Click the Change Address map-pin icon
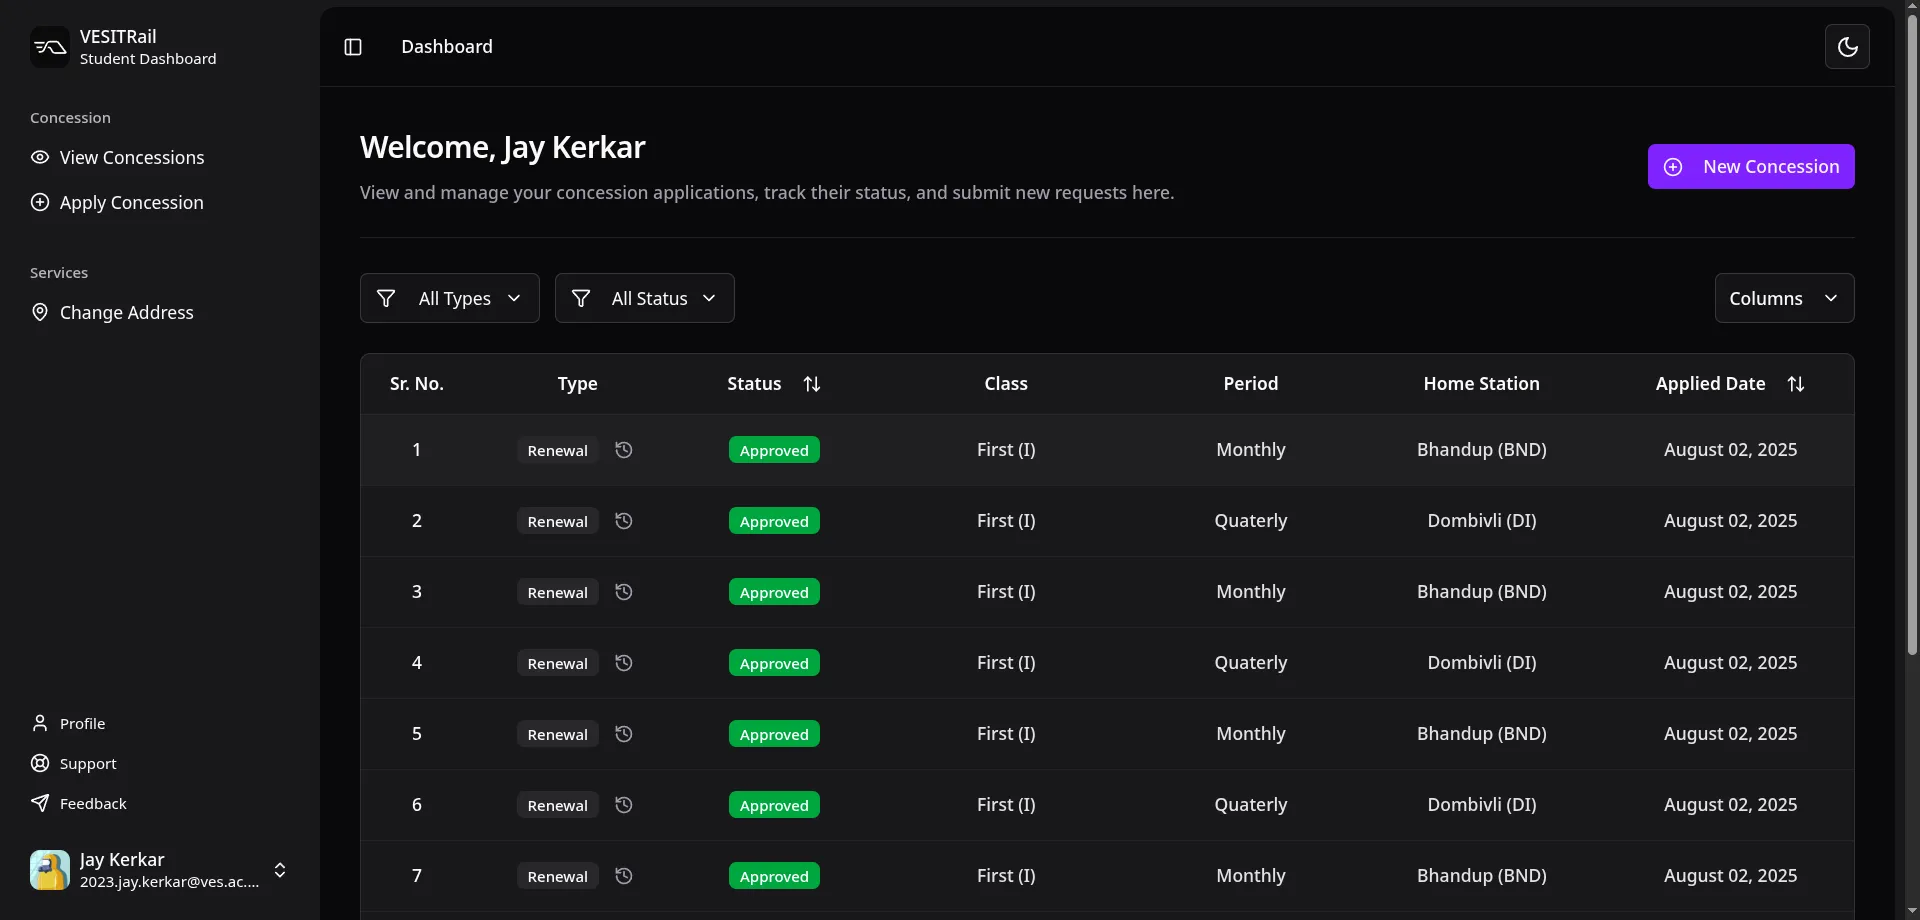Screen dimensions: 1920x920 [40, 311]
